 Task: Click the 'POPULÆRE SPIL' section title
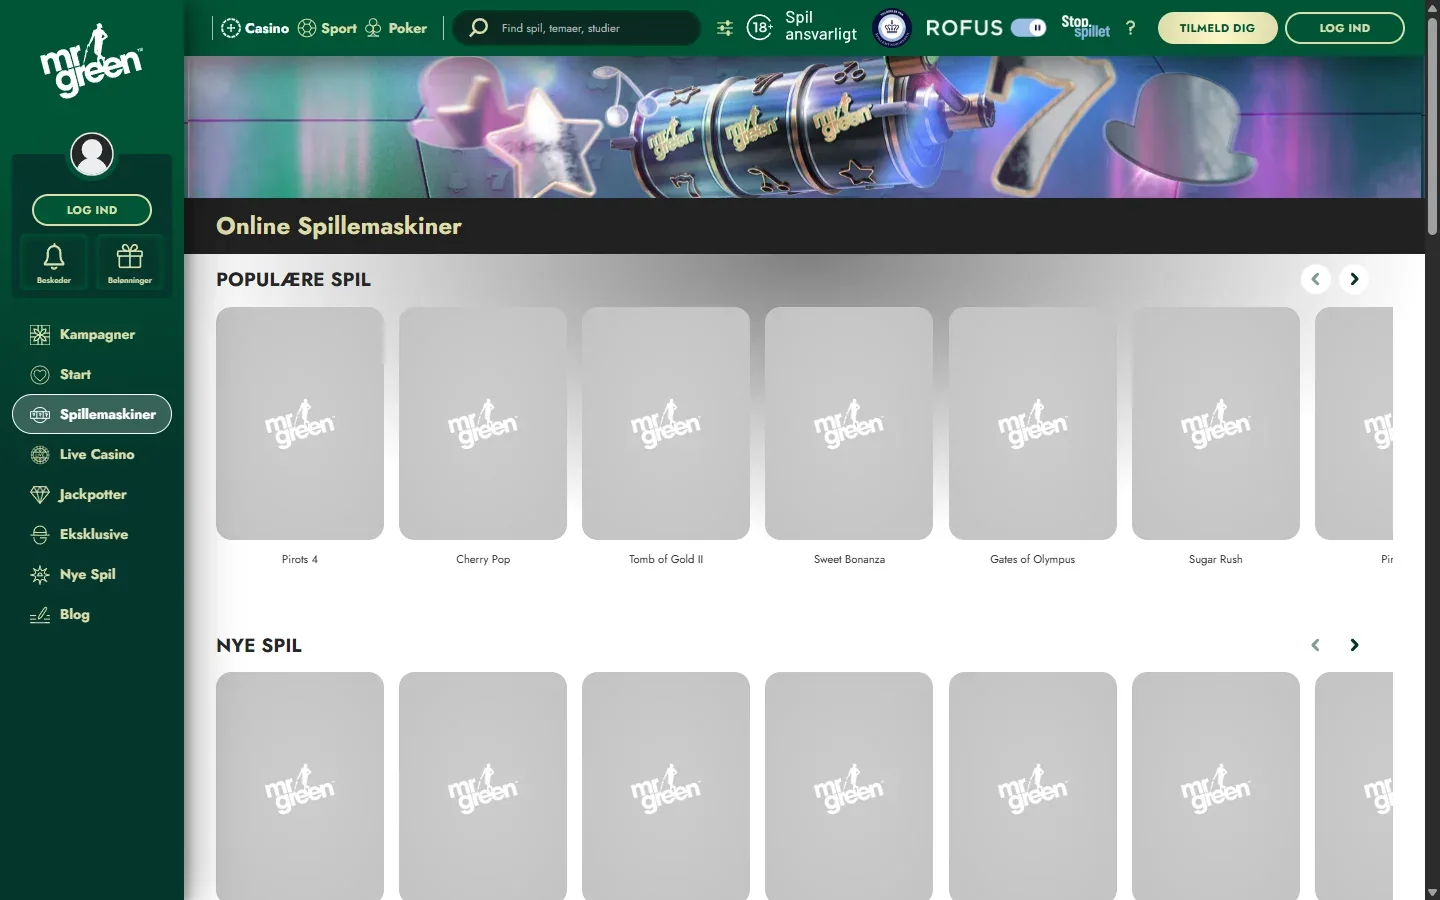tap(293, 280)
